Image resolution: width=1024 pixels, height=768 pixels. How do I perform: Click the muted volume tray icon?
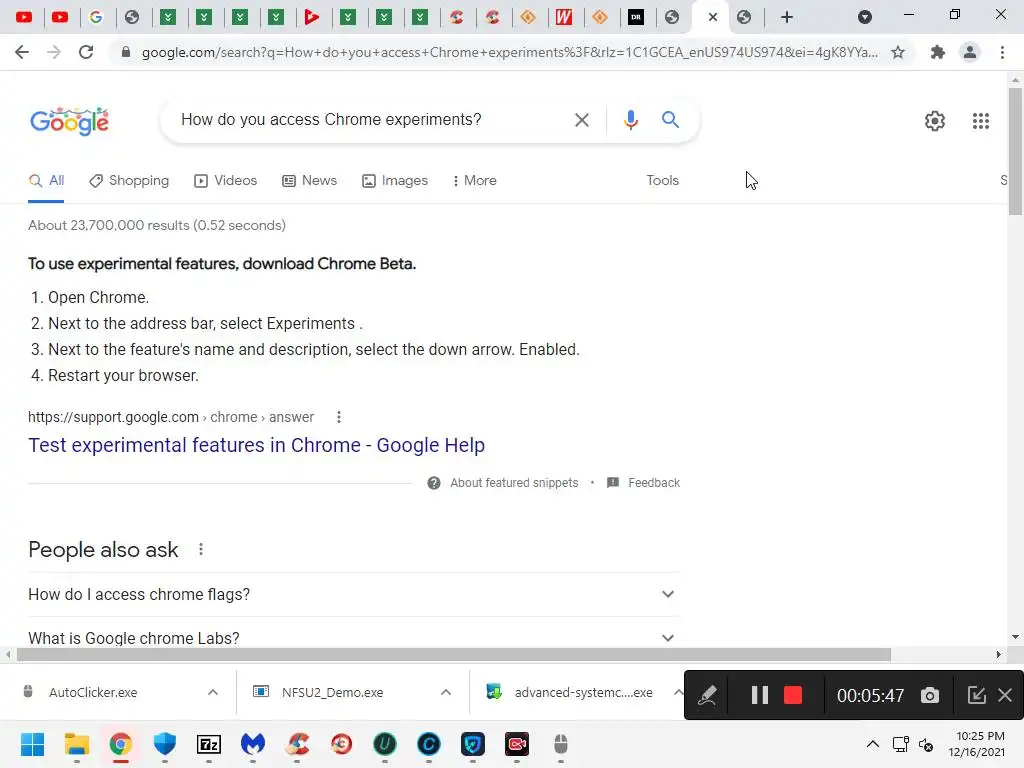(926, 744)
